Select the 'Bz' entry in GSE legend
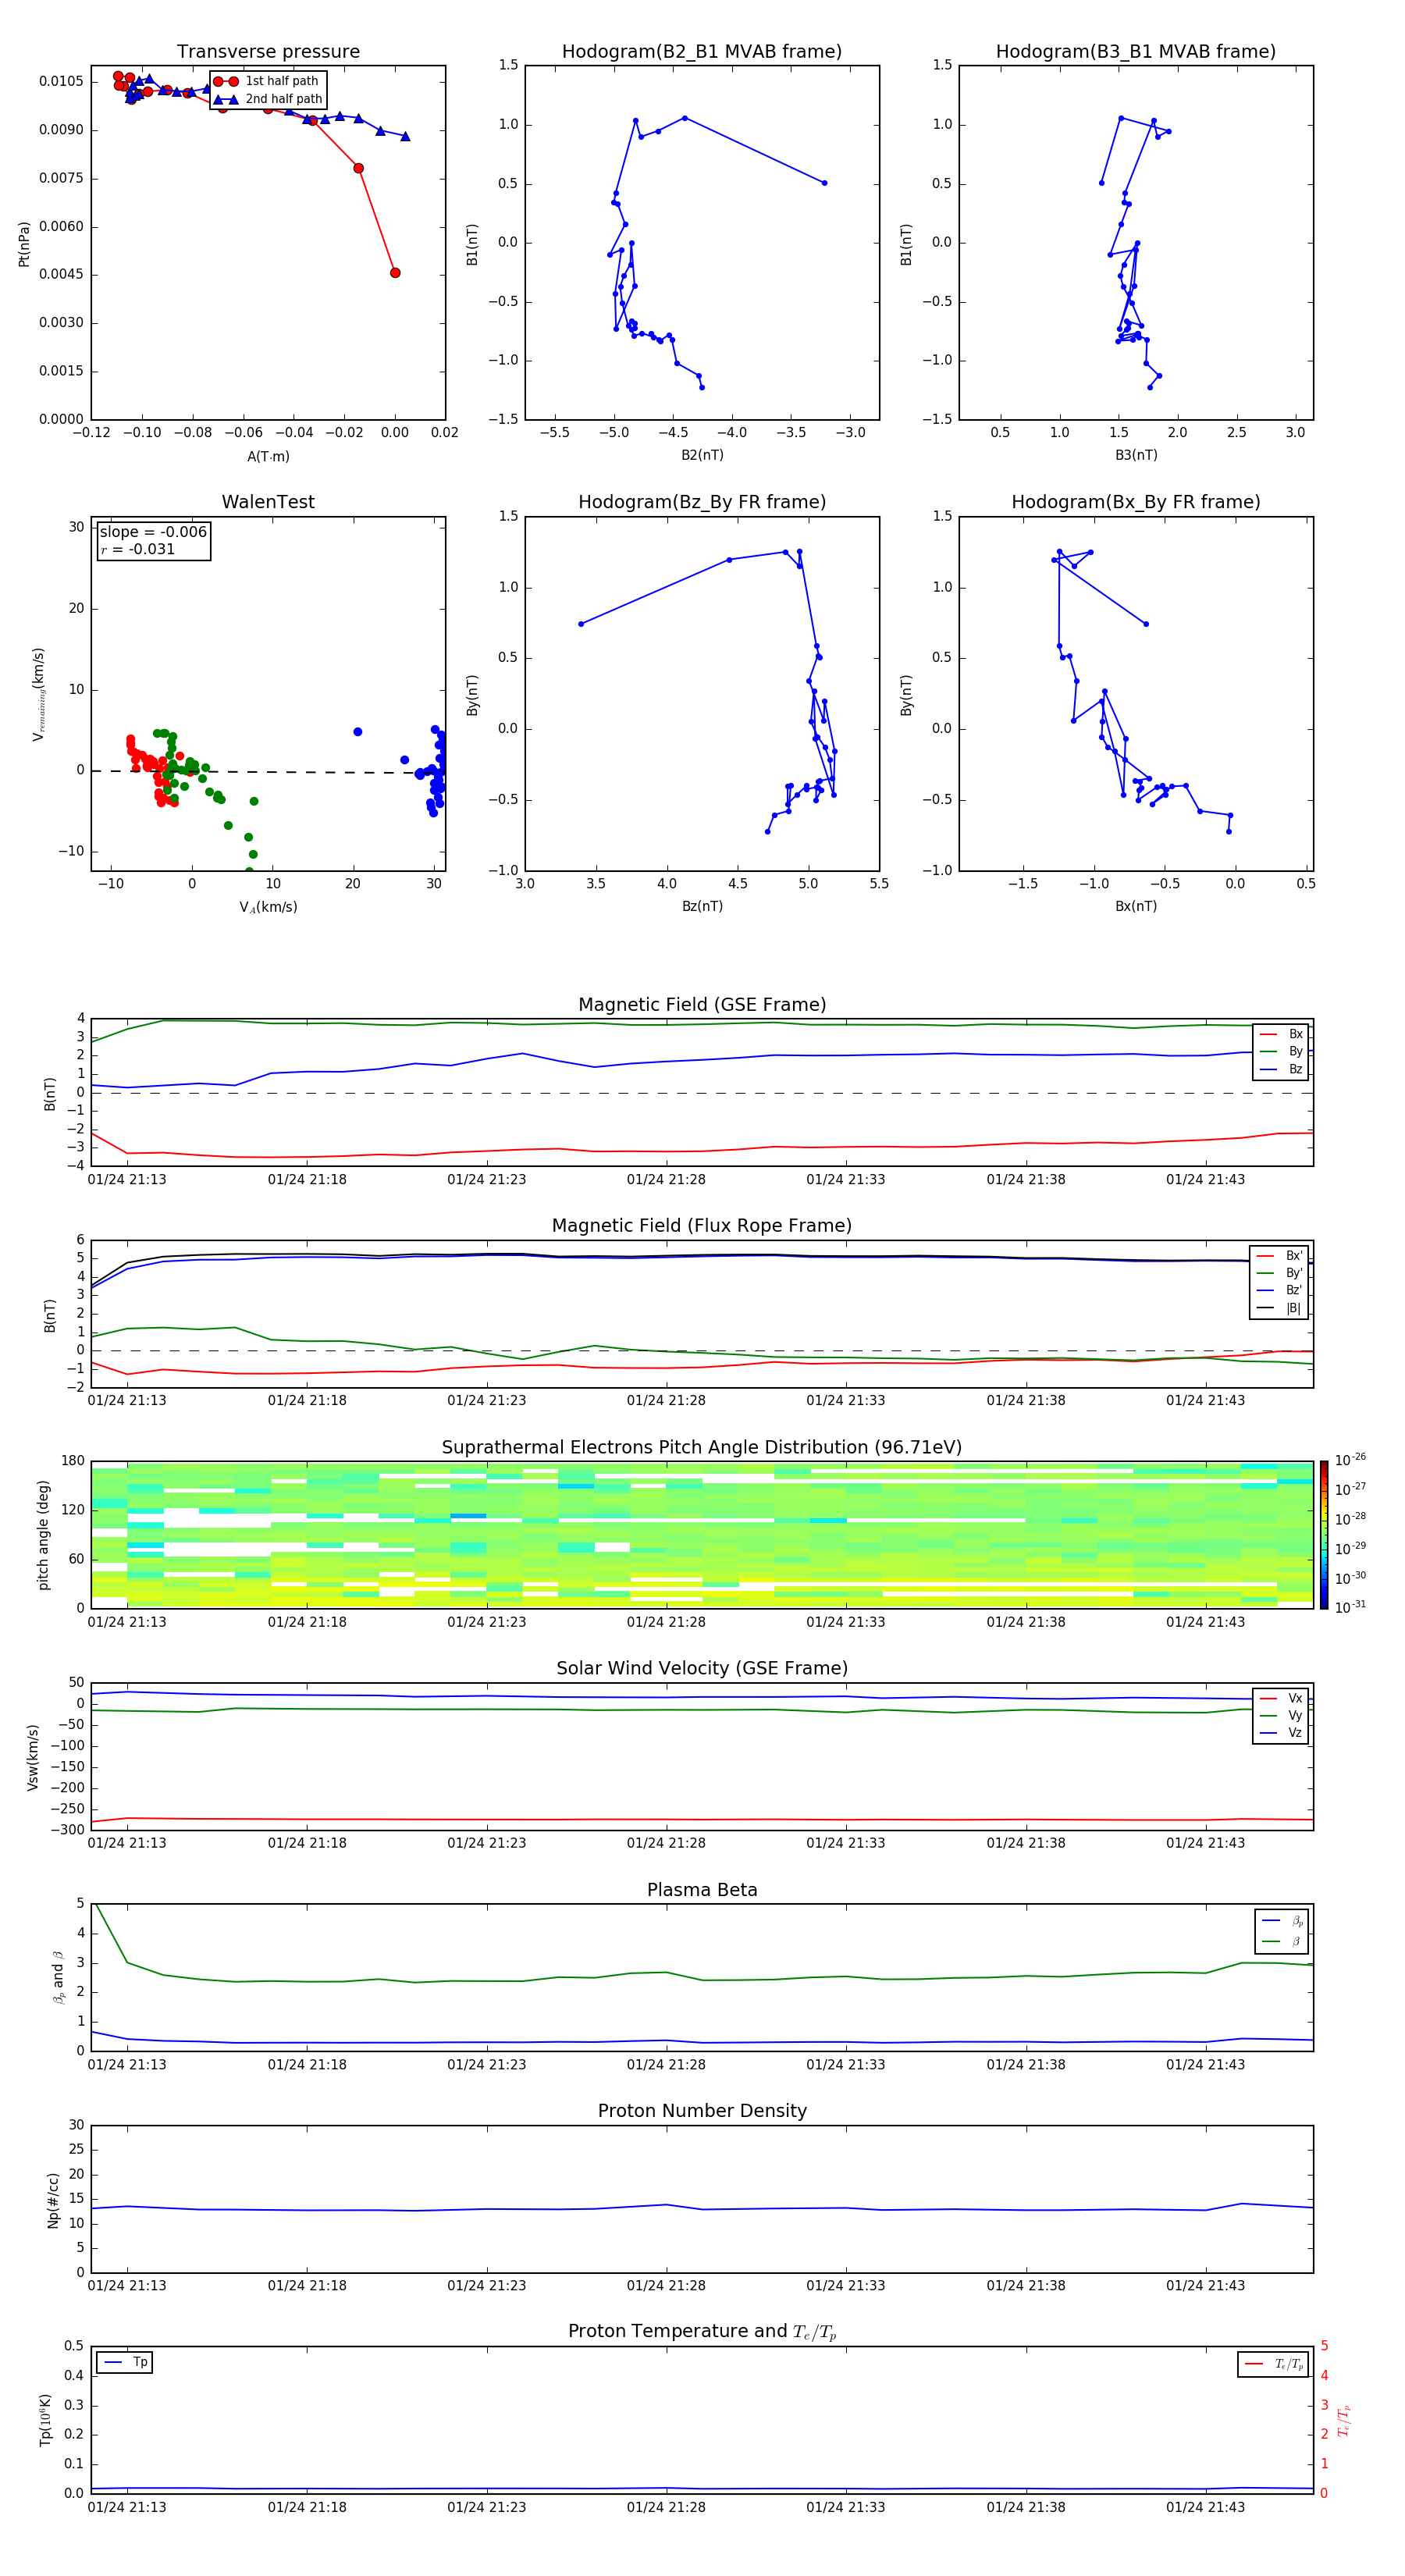The height and width of the screenshot is (2576, 1405). click(x=1281, y=1069)
